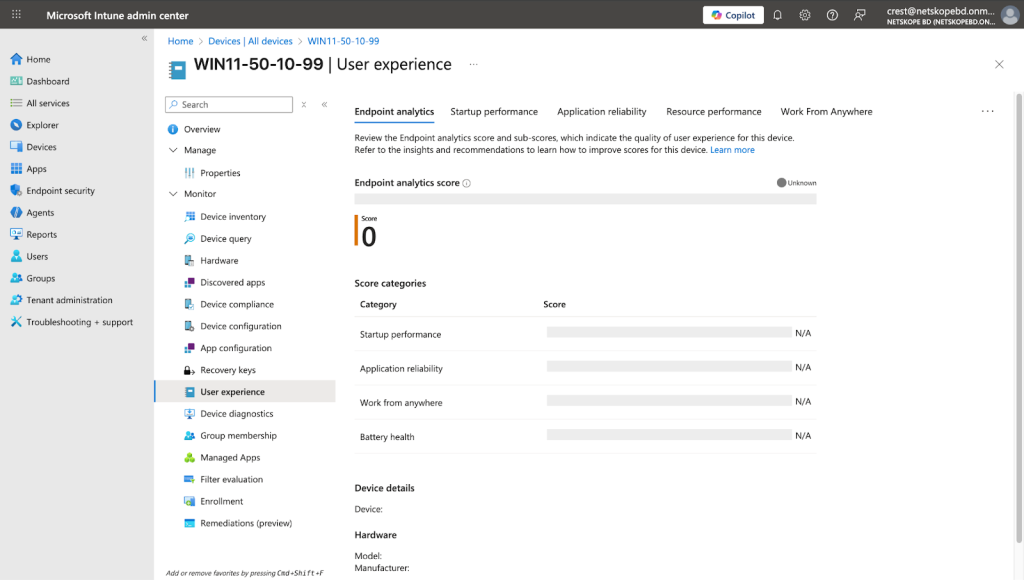Open App configuration
The width and height of the screenshot is (1024, 580).
point(236,348)
